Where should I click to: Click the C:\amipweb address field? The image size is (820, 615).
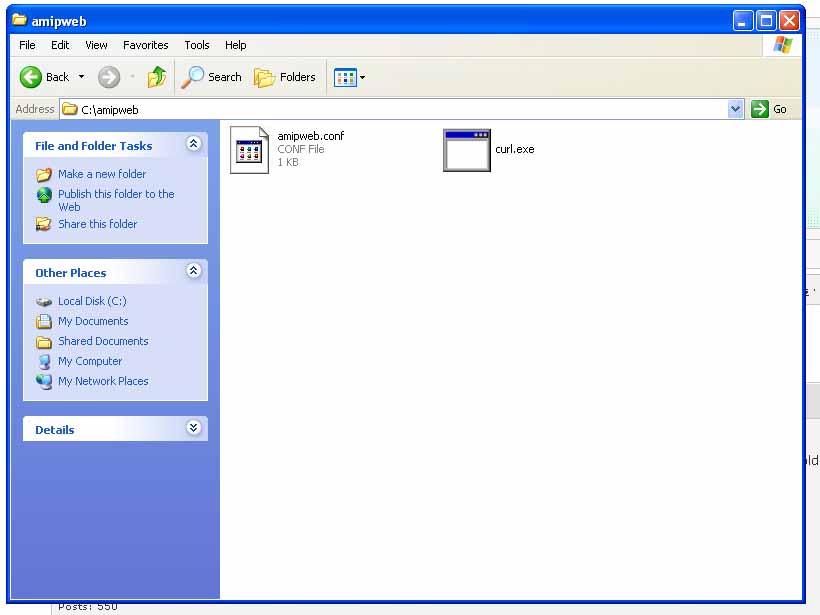click(x=400, y=109)
